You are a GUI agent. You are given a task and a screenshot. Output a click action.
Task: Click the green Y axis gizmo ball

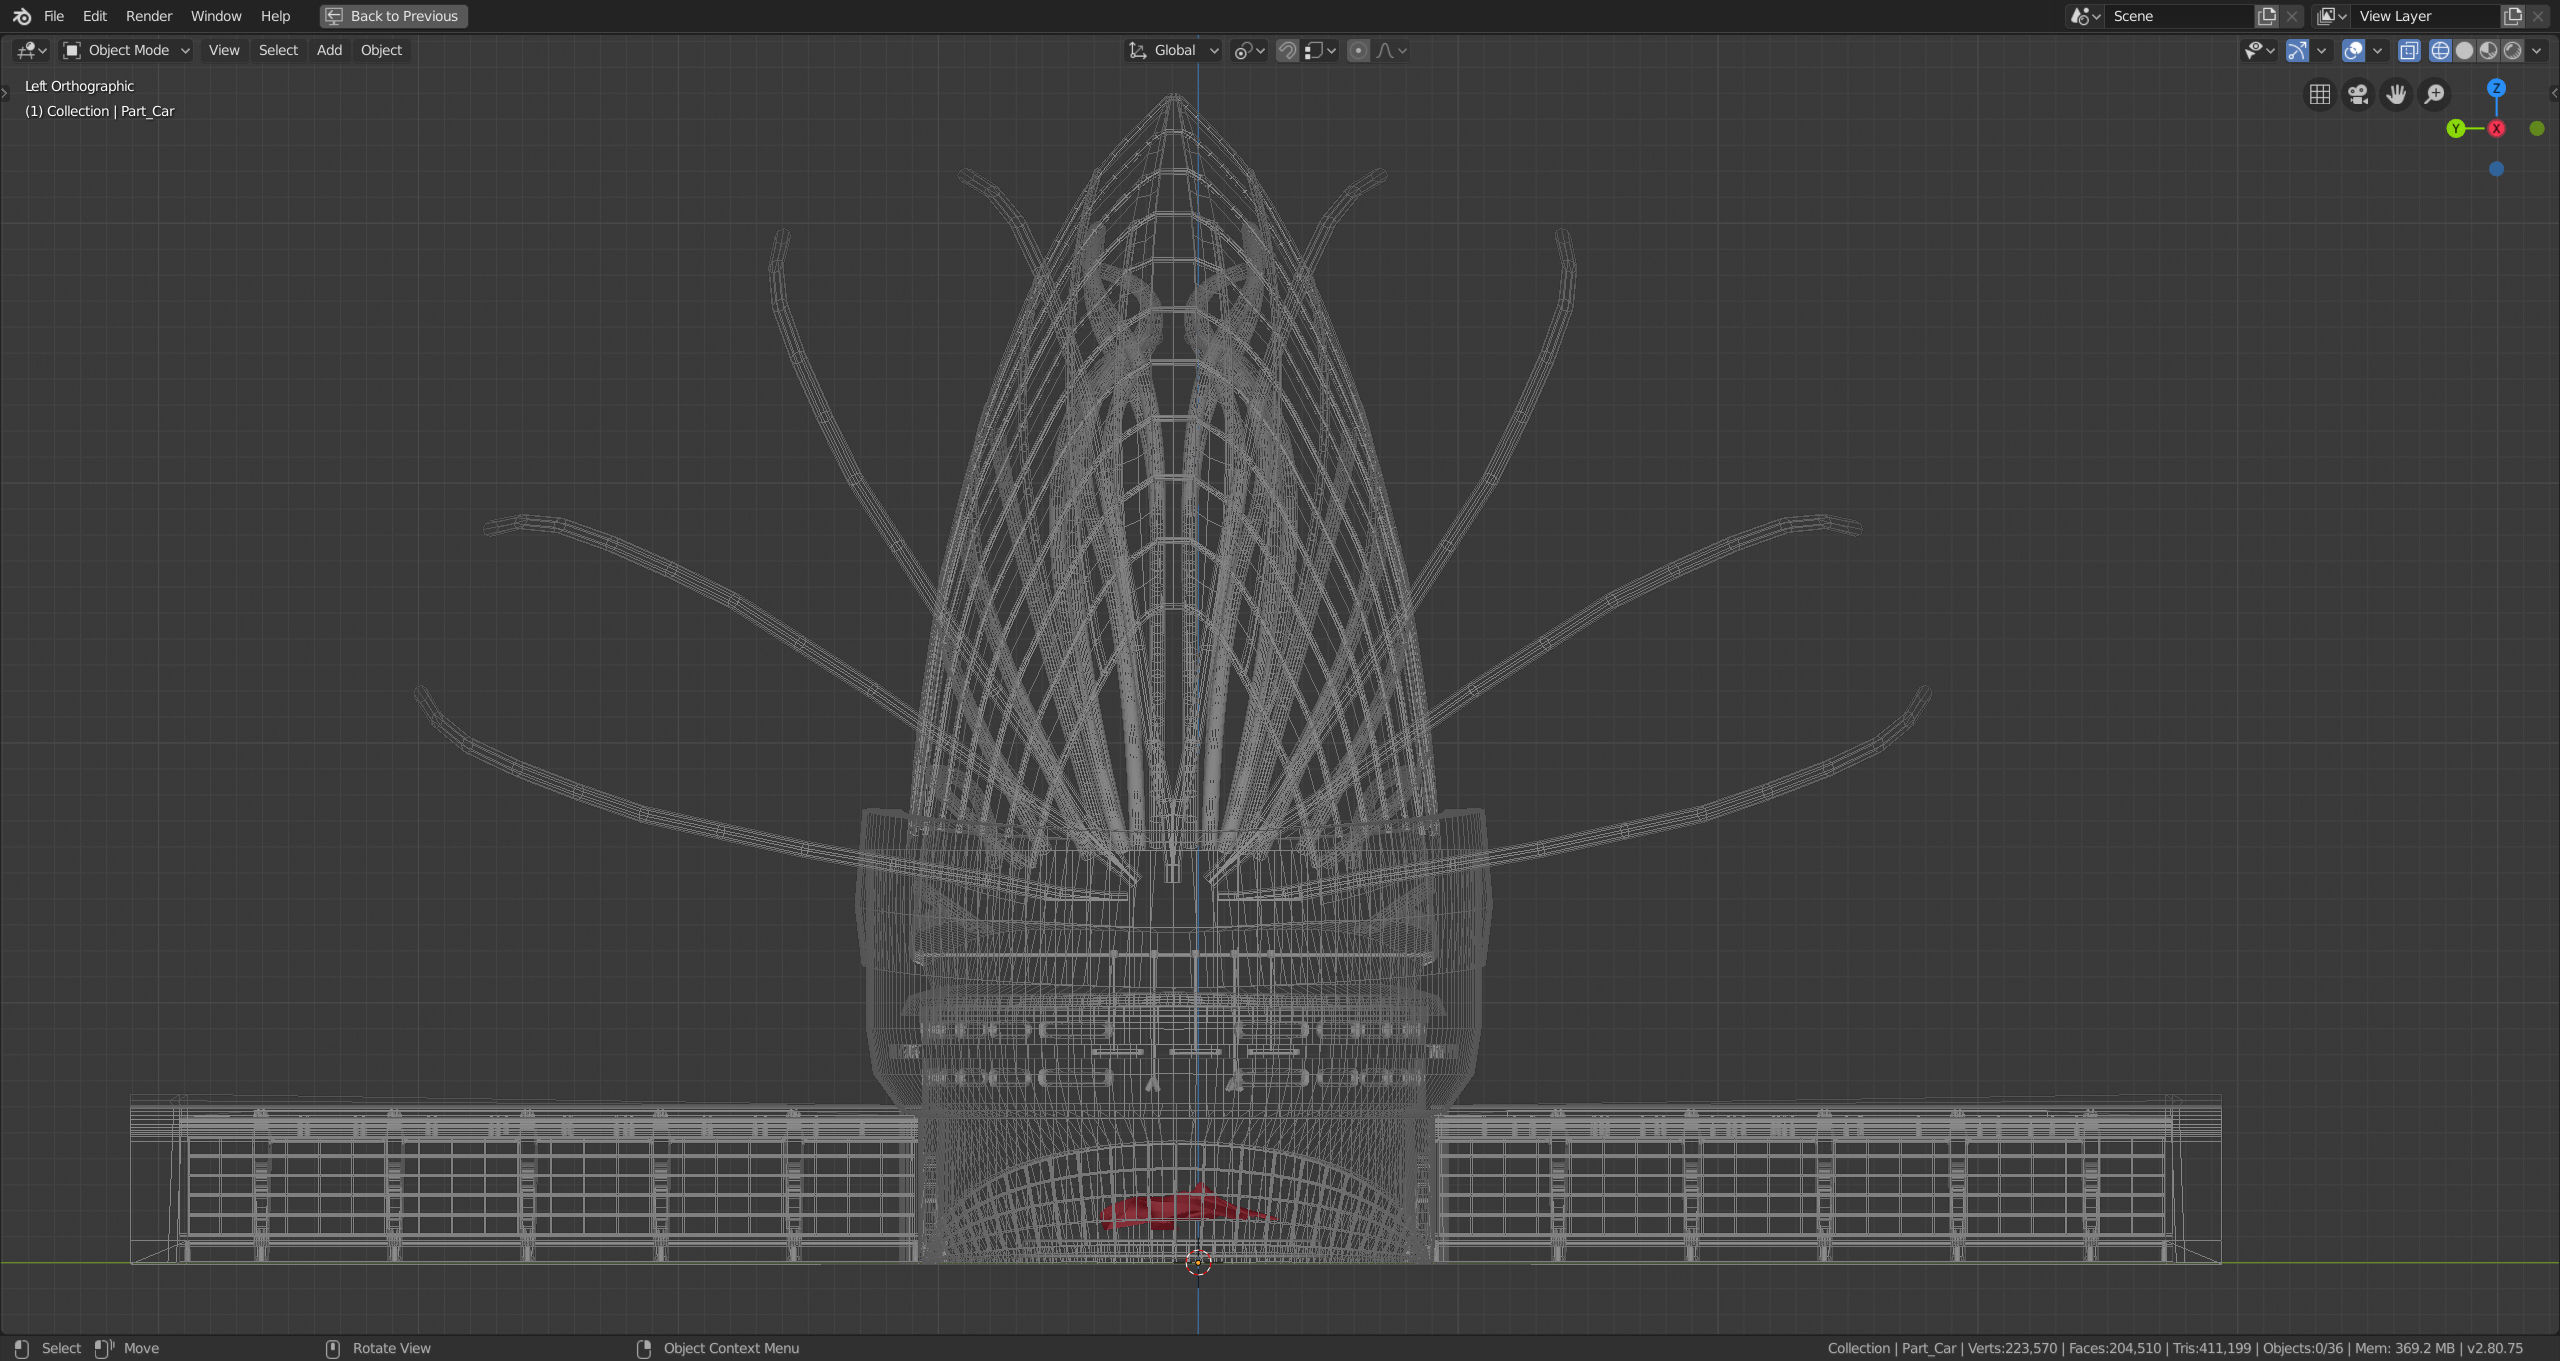2455,128
